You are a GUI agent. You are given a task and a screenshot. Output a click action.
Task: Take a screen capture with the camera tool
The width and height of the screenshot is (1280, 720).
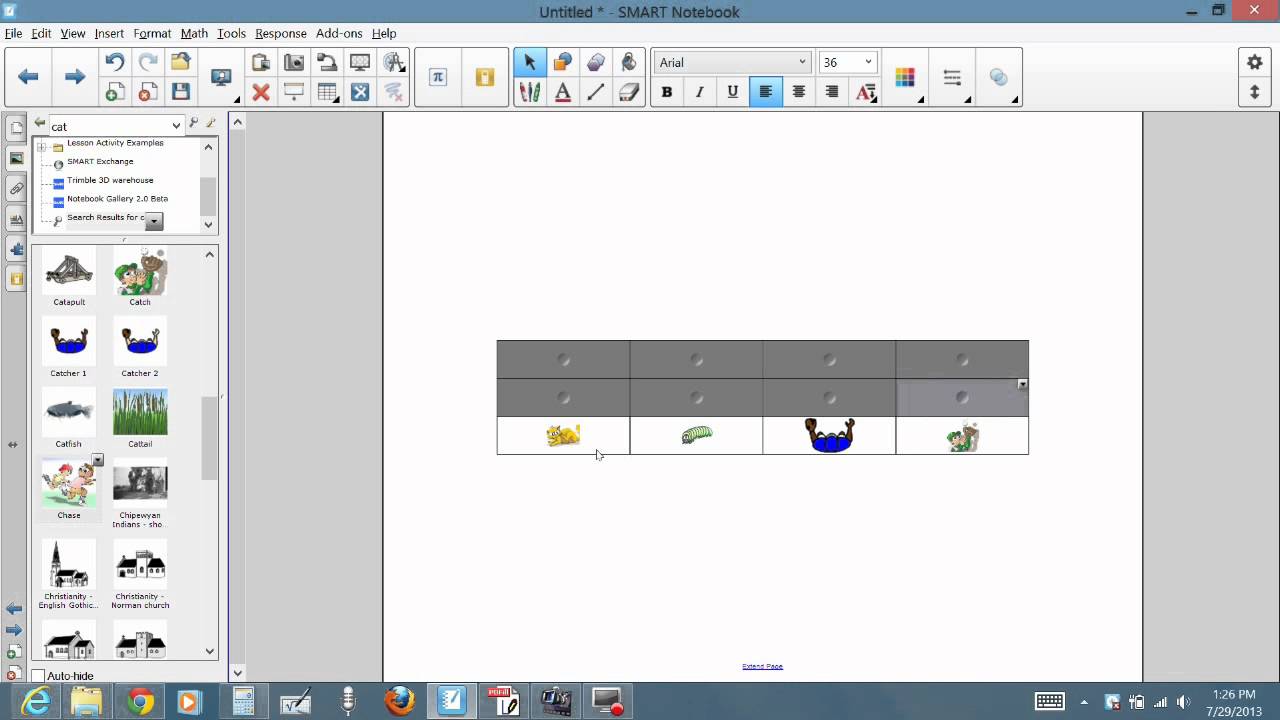(293, 62)
